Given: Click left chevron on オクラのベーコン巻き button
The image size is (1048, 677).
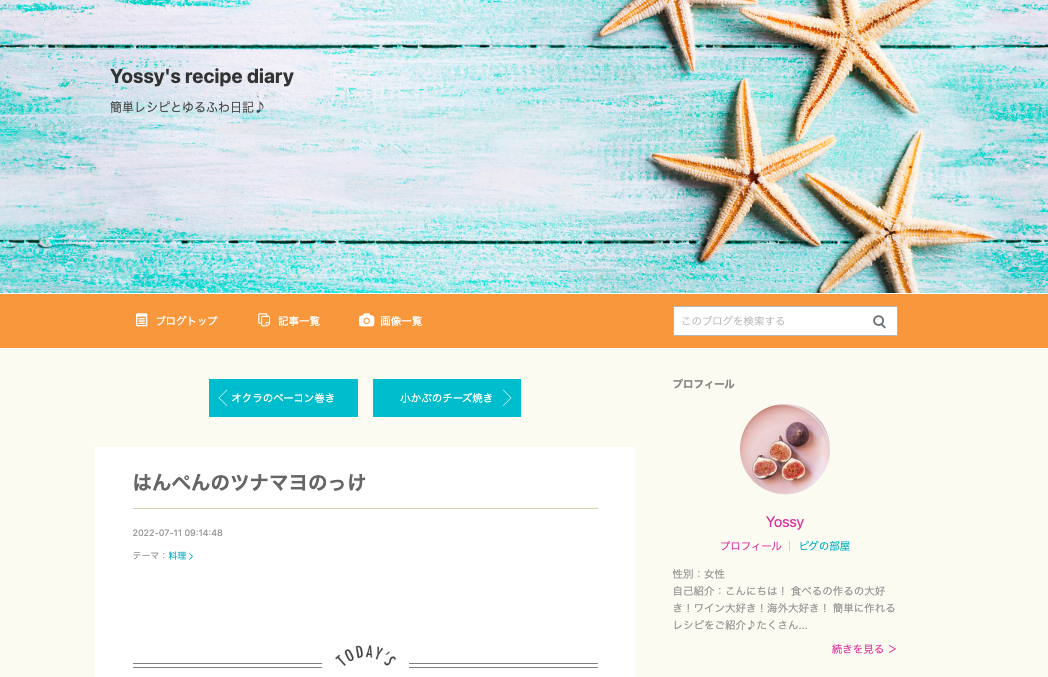Looking at the screenshot, I should (223, 398).
